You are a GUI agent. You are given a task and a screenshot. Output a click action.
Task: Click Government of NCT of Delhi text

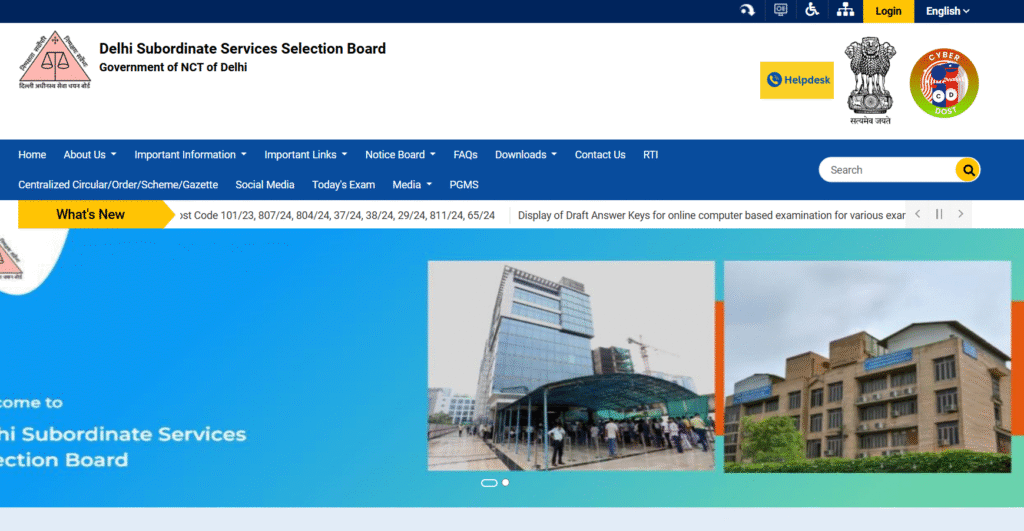click(x=173, y=67)
